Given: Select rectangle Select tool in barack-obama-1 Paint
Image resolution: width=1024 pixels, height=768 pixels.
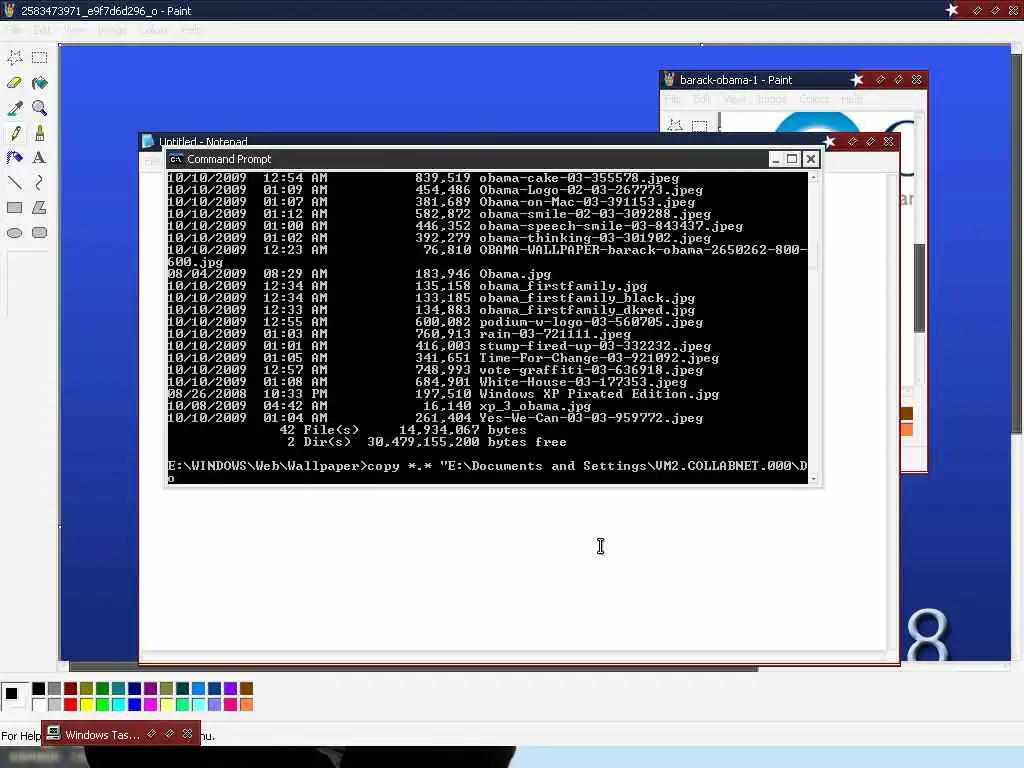Looking at the screenshot, I should (x=699, y=125).
